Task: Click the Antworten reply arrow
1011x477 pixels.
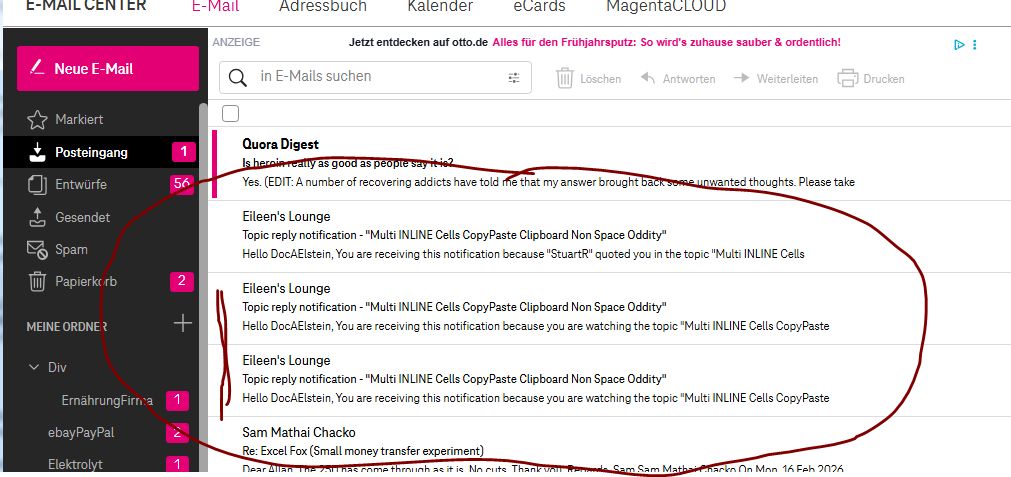Action: point(647,78)
